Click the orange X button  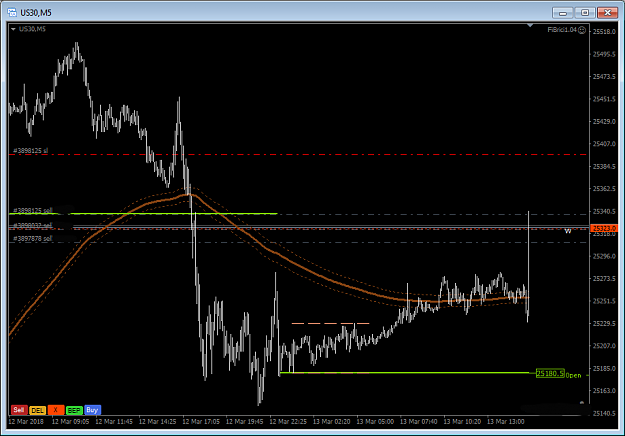point(56,410)
